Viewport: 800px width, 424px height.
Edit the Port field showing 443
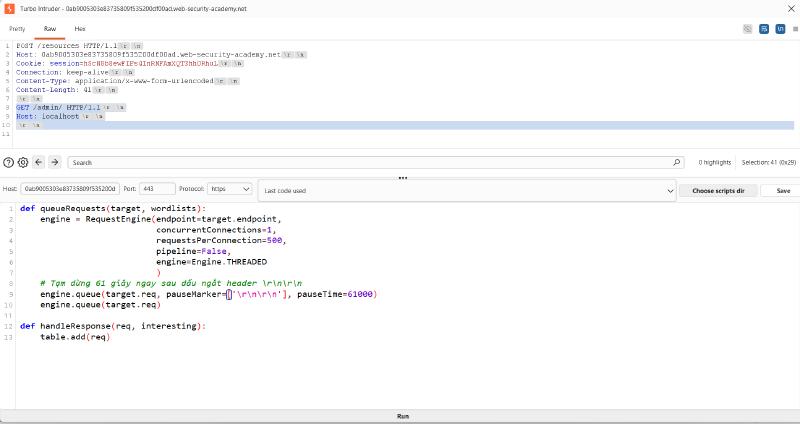(x=157, y=189)
